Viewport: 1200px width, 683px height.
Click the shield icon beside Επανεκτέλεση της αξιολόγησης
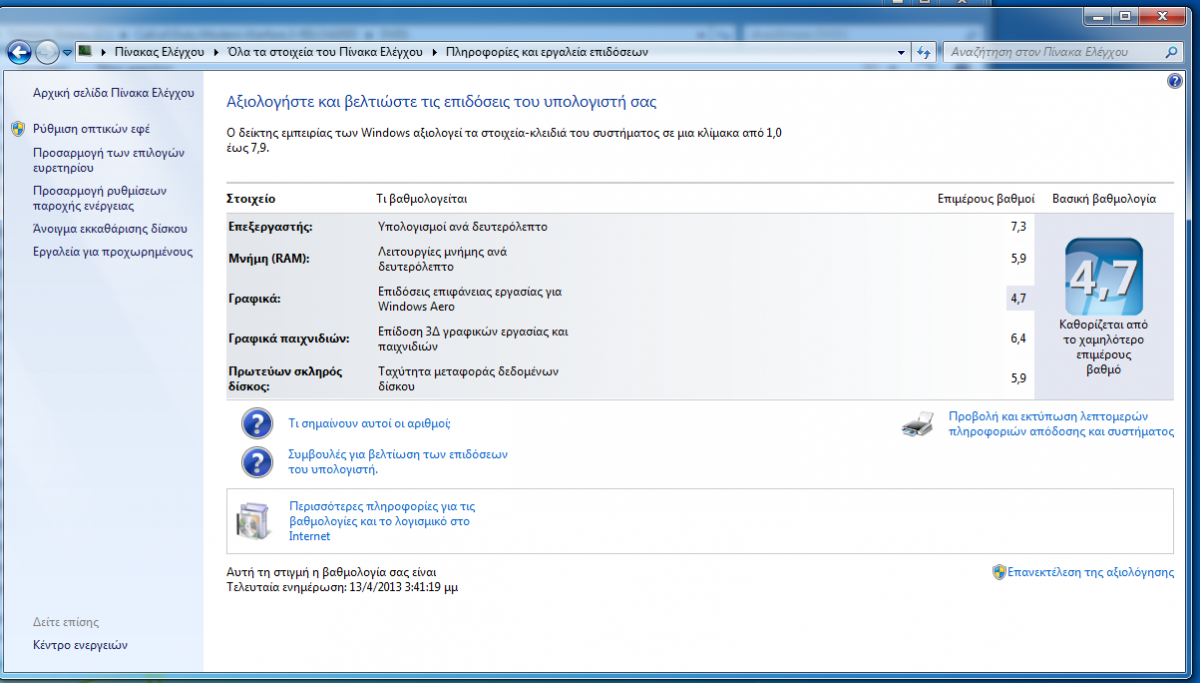tap(998, 572)
